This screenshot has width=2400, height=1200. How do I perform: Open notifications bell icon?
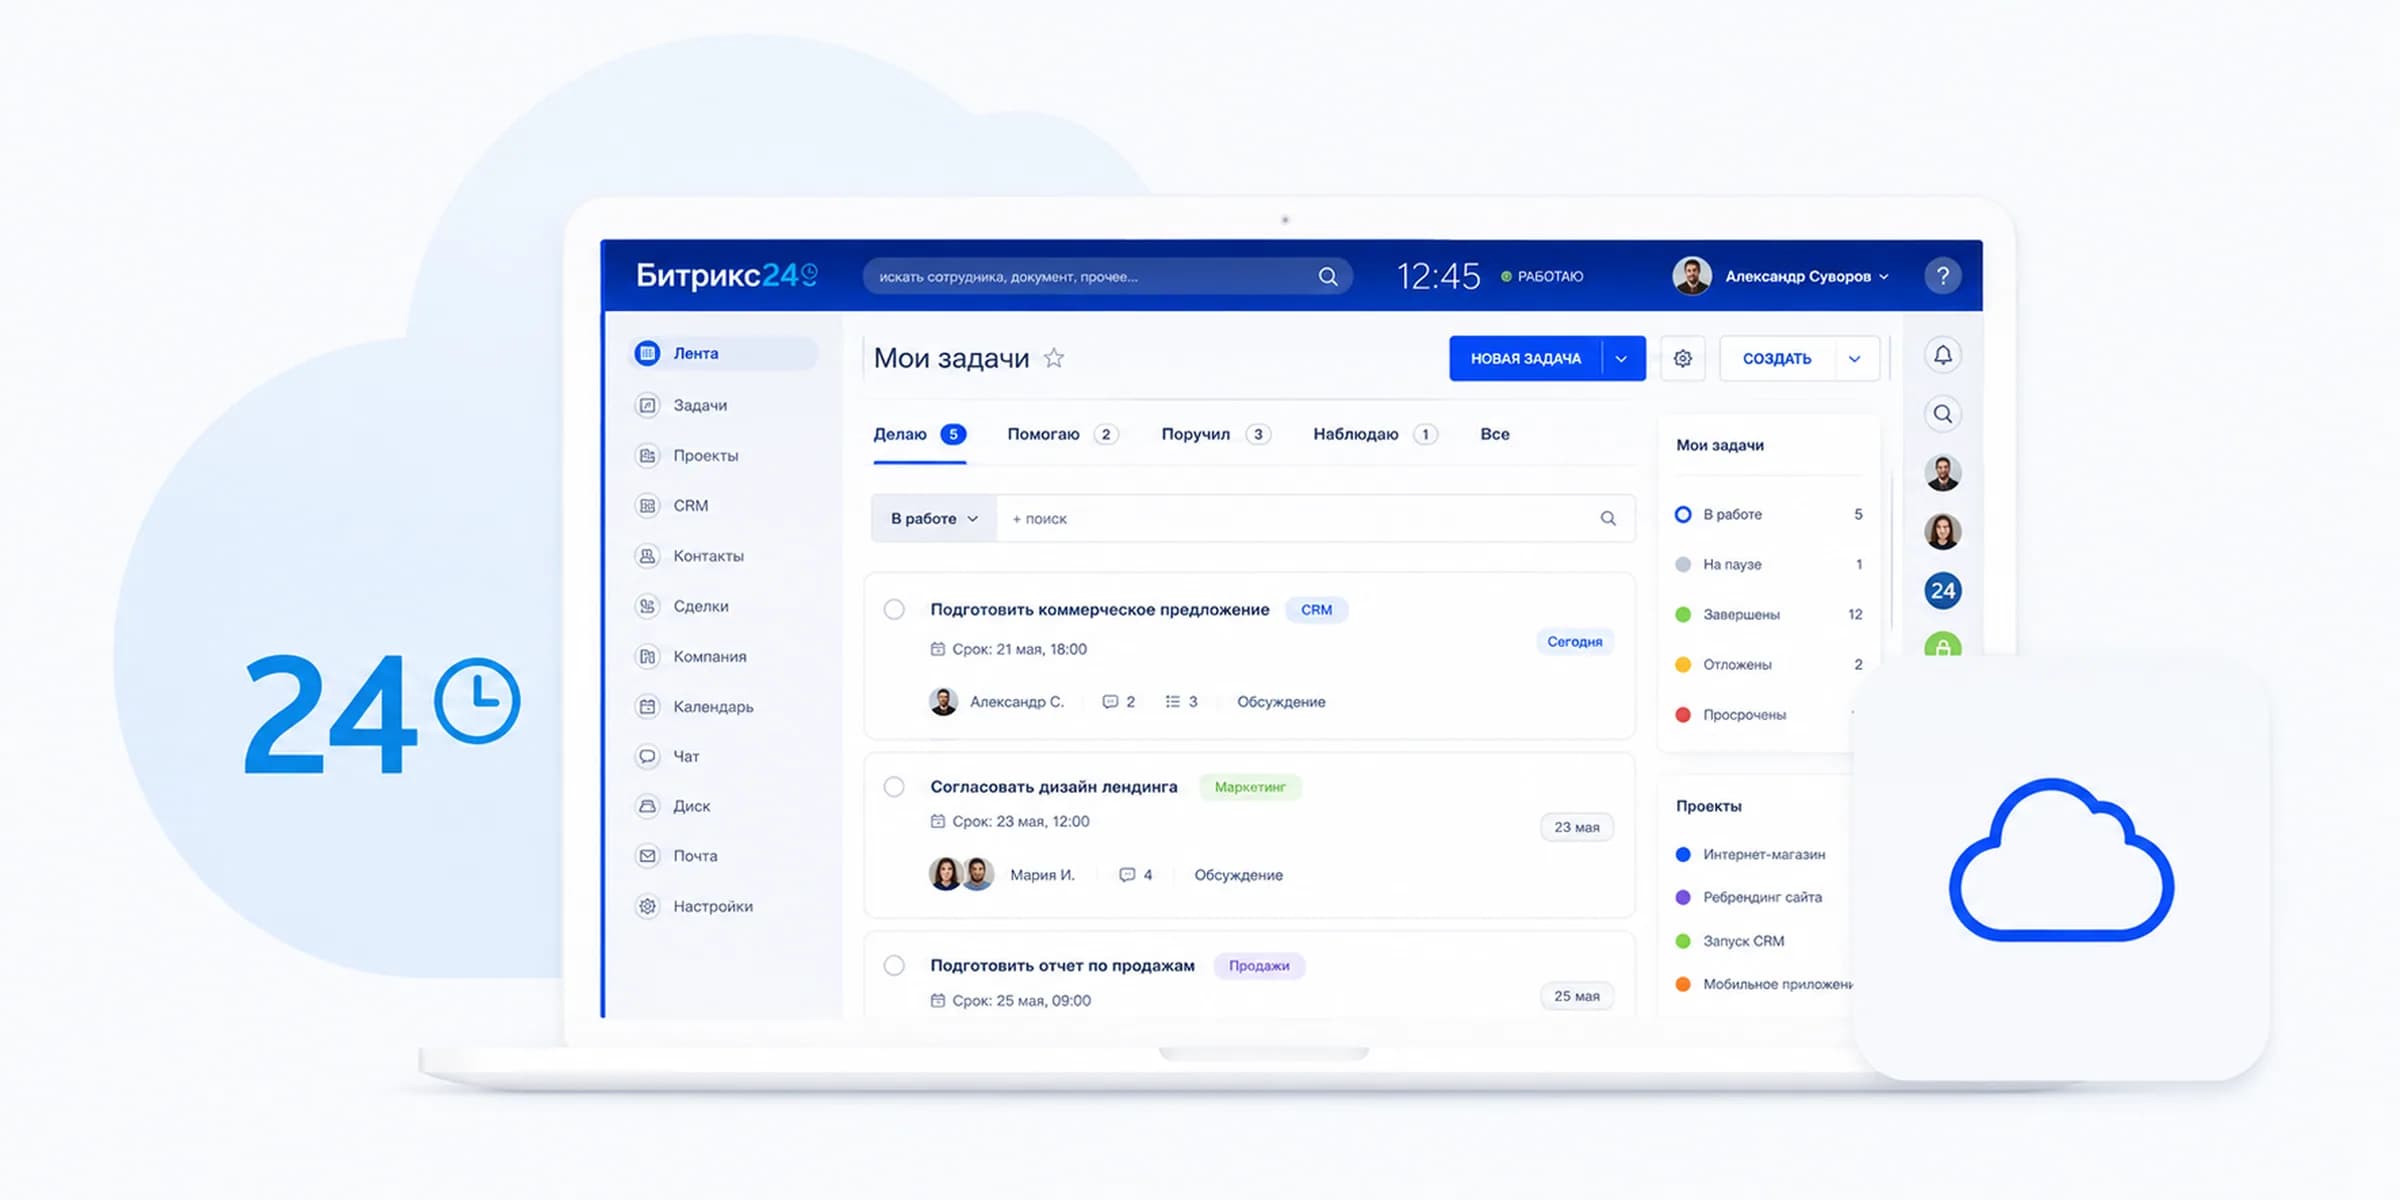coord(1943,355)
